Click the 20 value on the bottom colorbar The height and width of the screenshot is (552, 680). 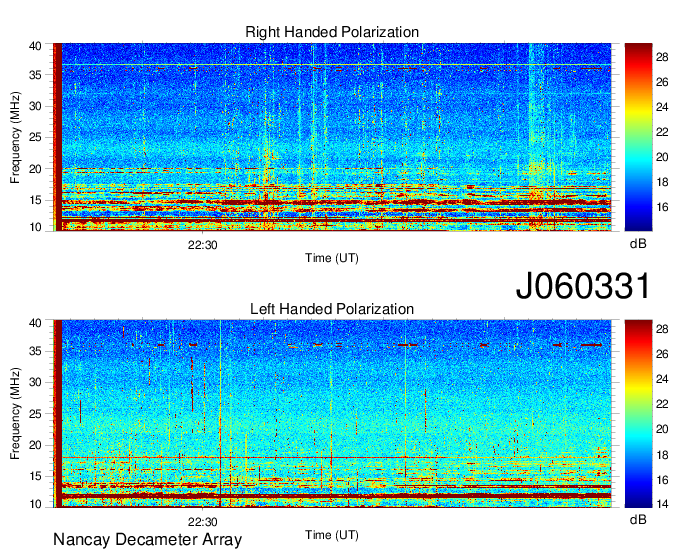[662, 429]
